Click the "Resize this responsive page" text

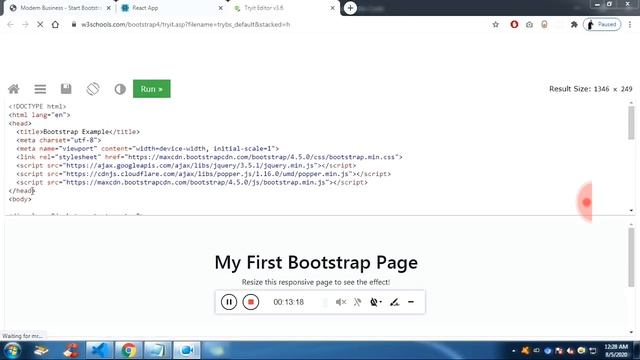316,282
